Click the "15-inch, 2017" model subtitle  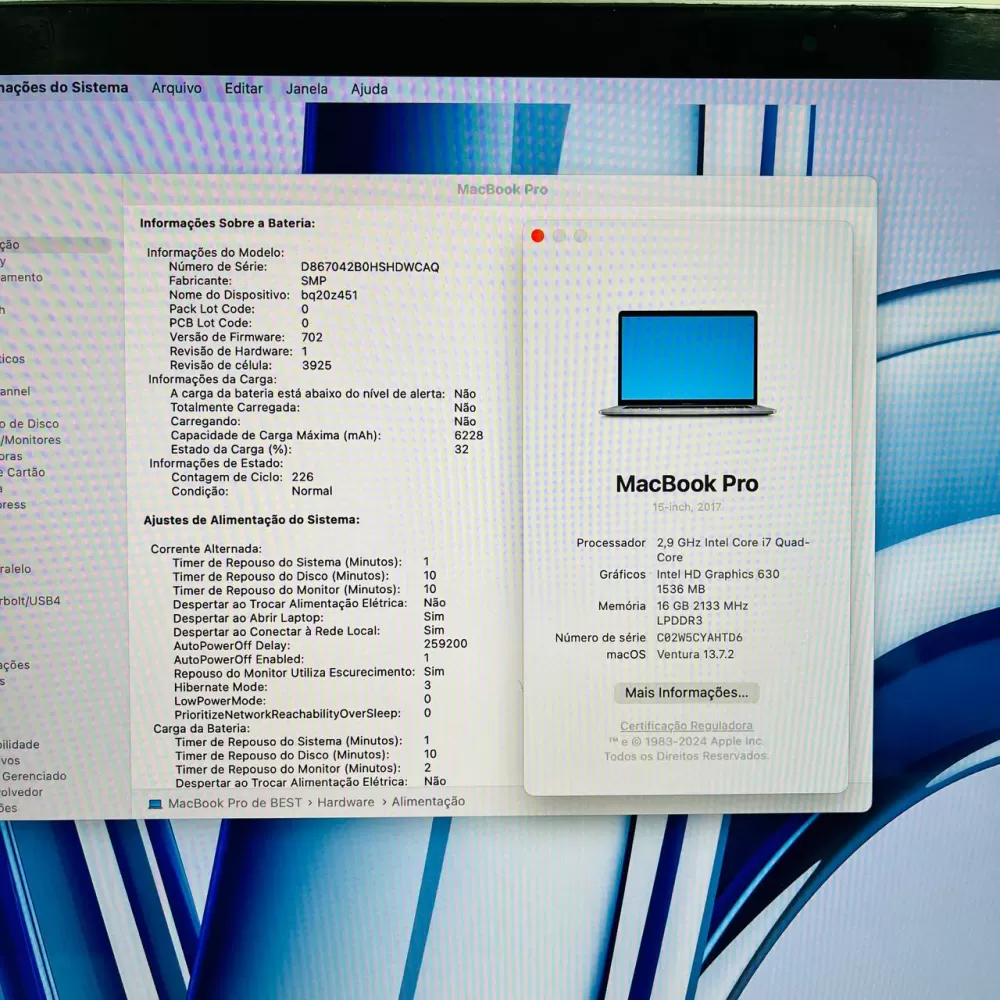click(687, 508)
